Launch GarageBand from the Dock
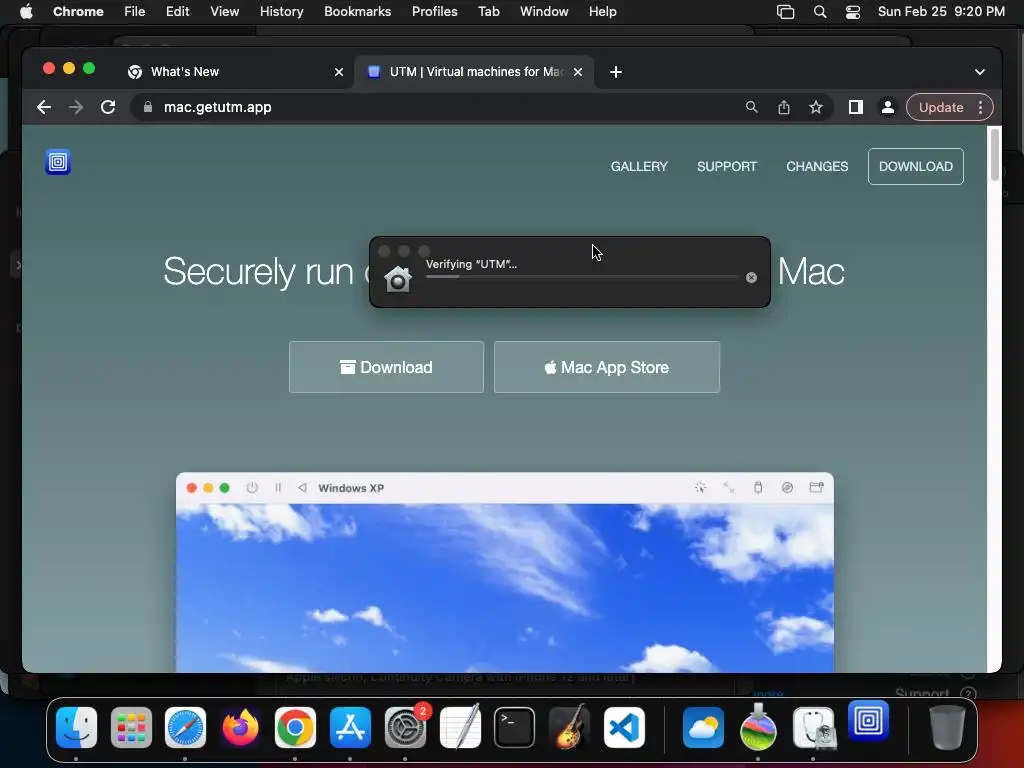 (569, 727)
